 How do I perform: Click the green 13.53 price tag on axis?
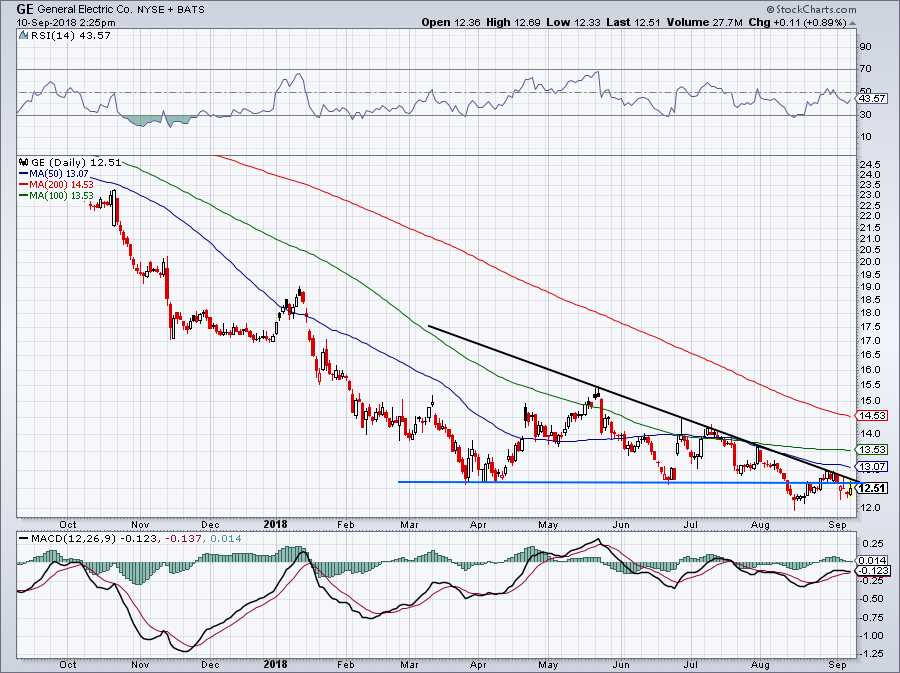click(873, 449)
